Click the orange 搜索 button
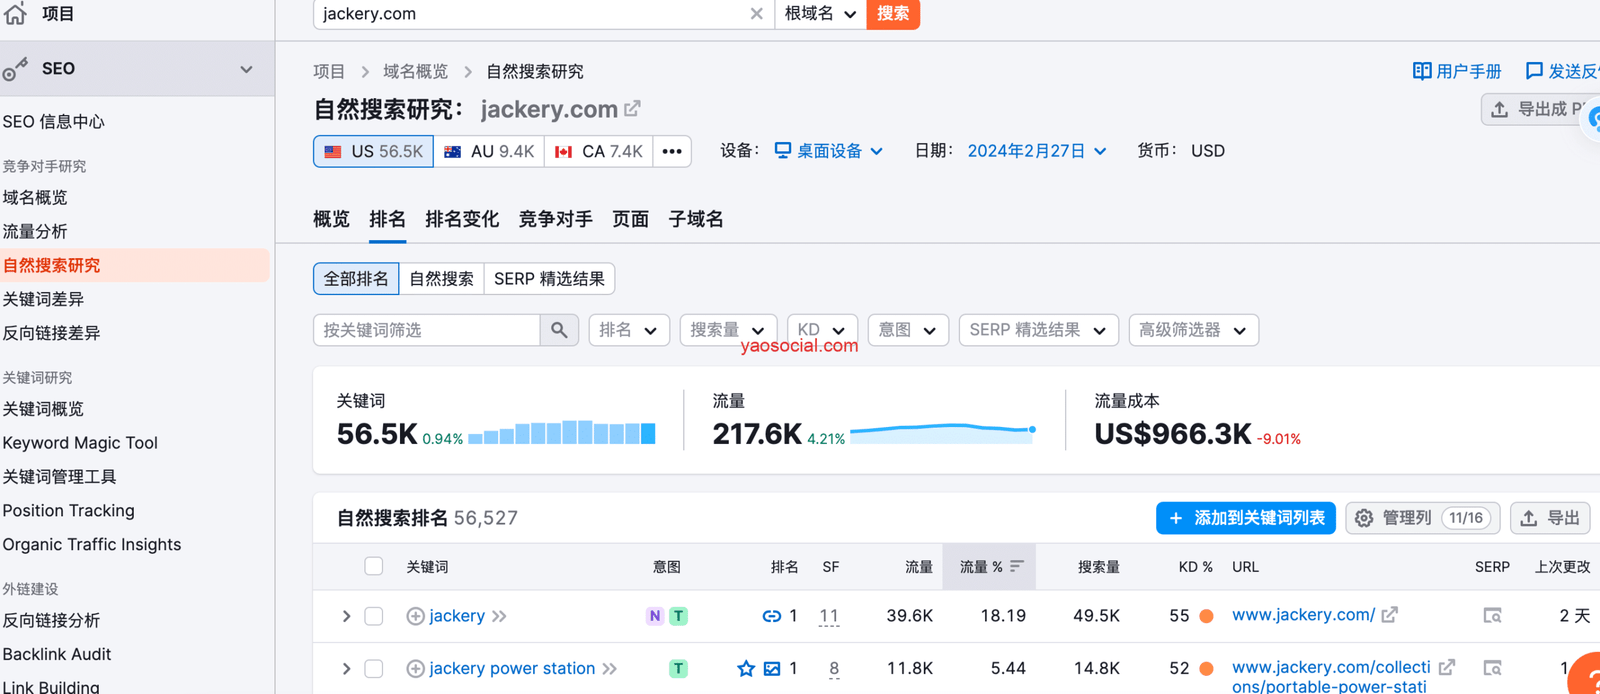The height and width of the screenshot is (694, 1600). point(893,14)
